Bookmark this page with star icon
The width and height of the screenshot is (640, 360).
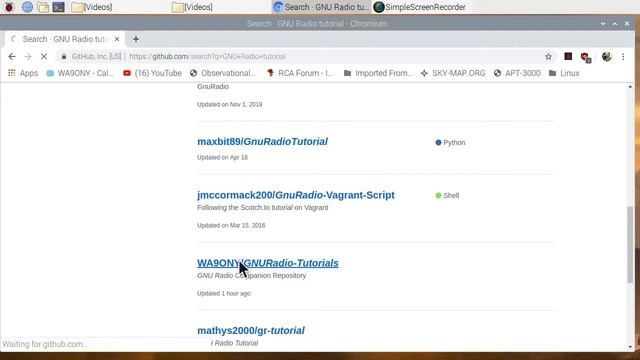(548, 57)
